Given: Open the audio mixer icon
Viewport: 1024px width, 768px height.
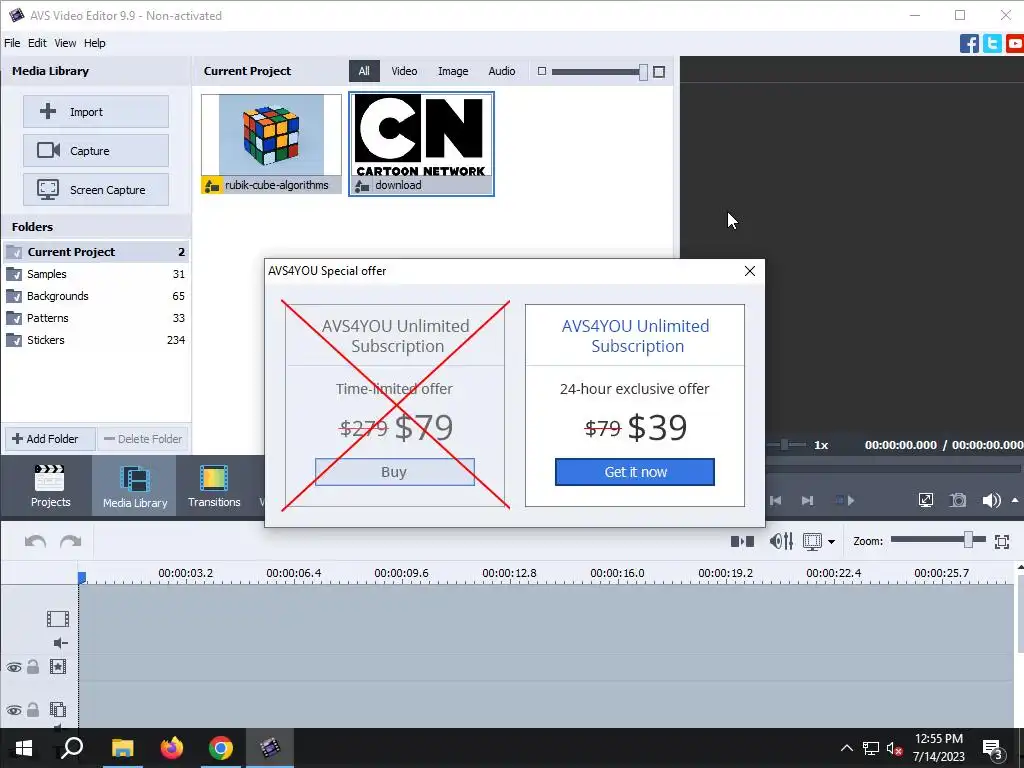Looking at the screenshot, I should [781, 541].
